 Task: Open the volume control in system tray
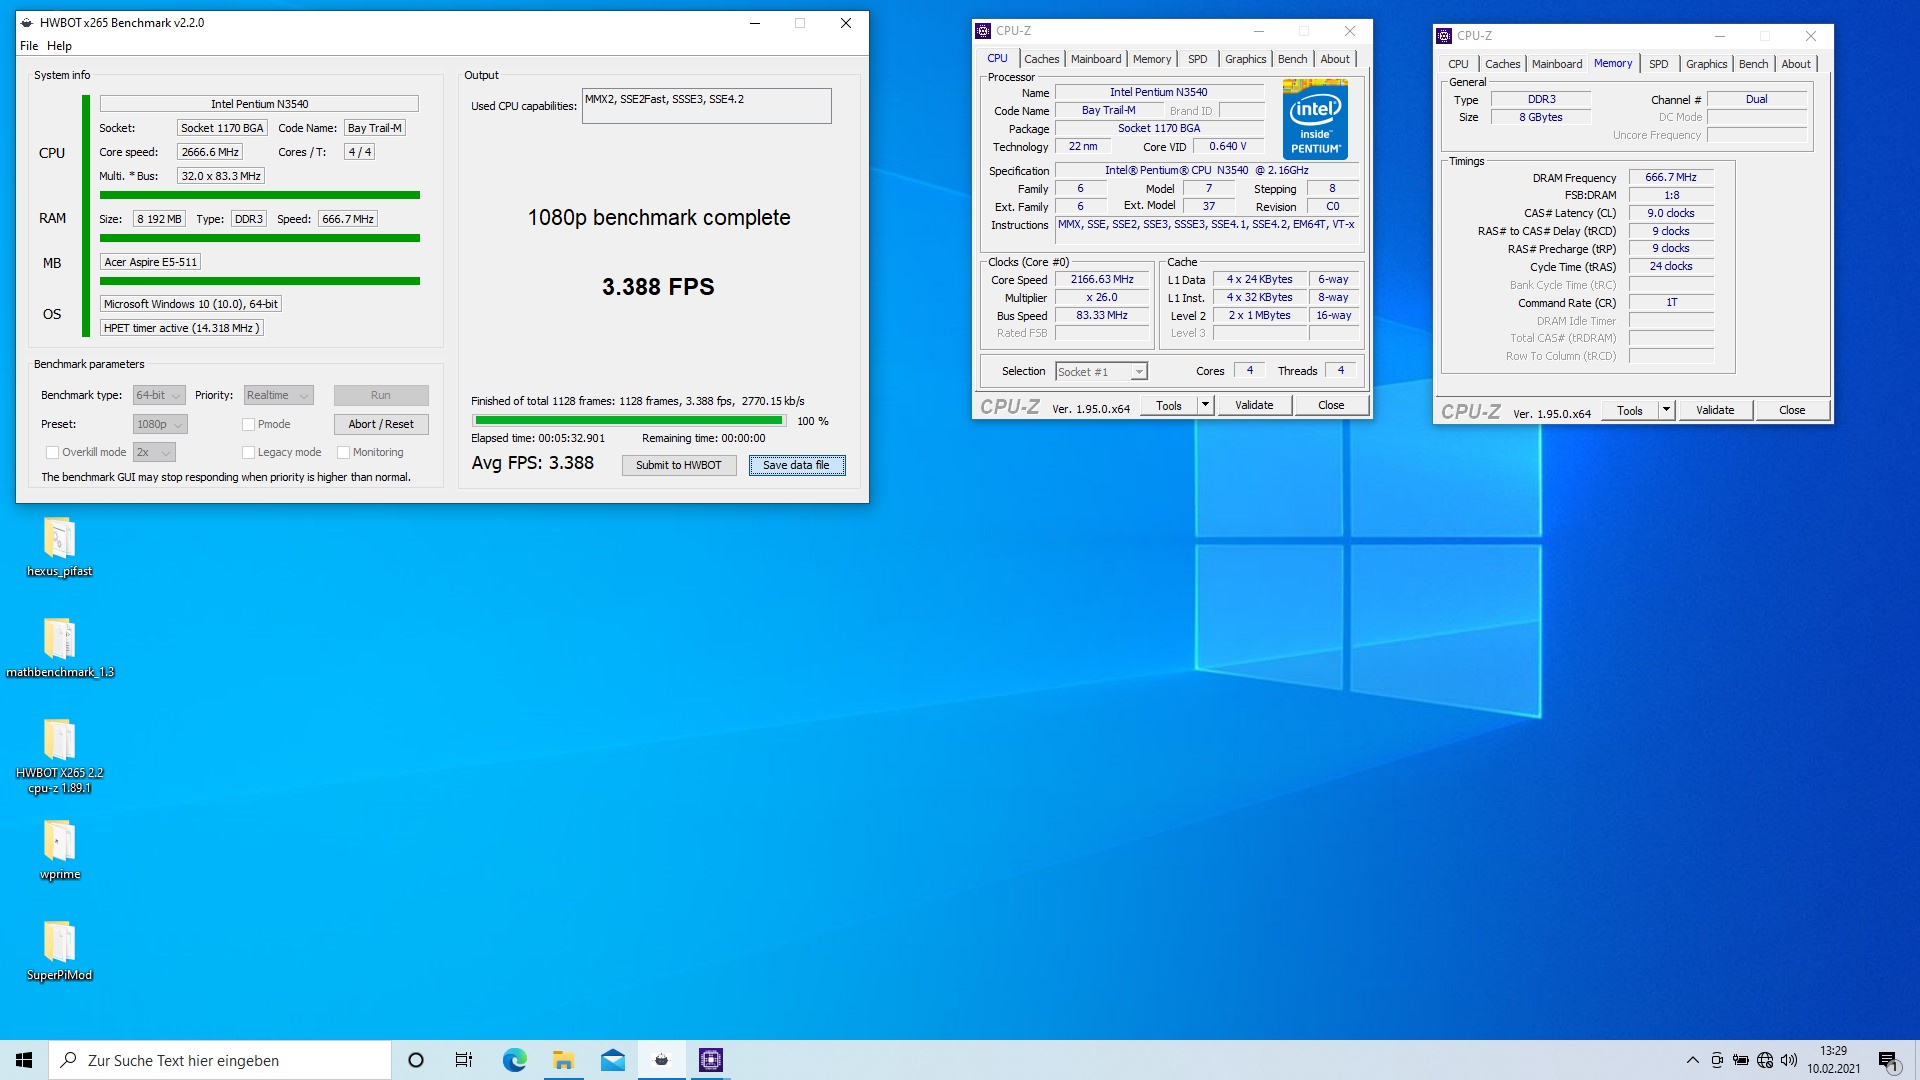(x=1789, y=1060)
